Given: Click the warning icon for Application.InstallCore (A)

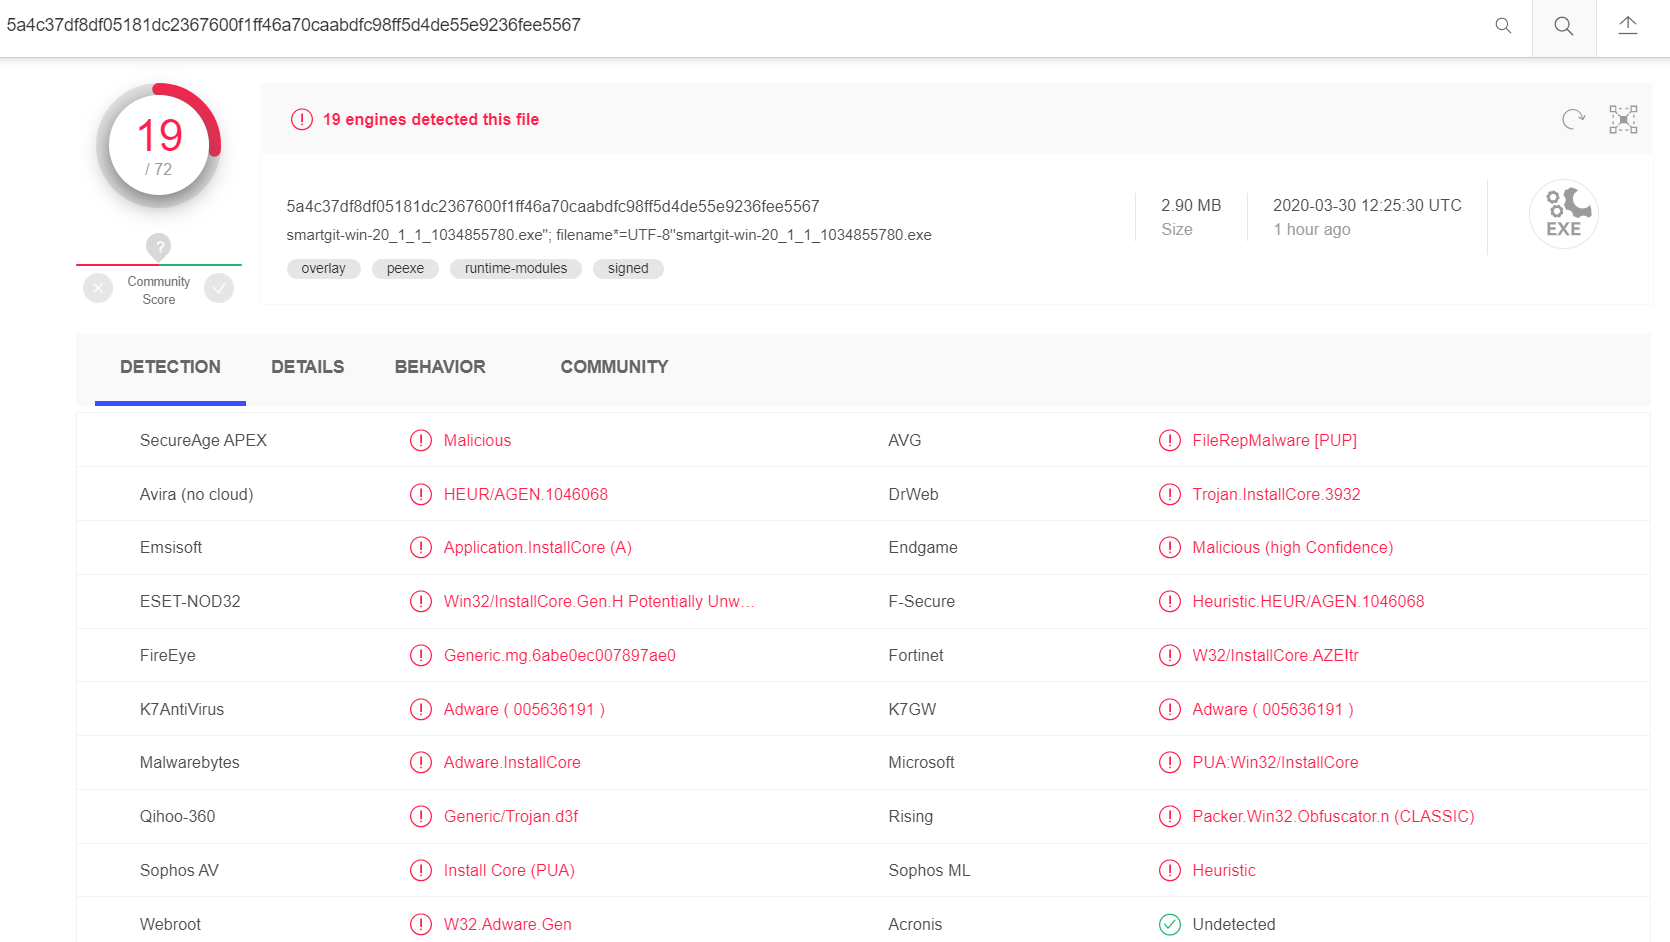Looking at the screenshot, I should tap(421, 547).
